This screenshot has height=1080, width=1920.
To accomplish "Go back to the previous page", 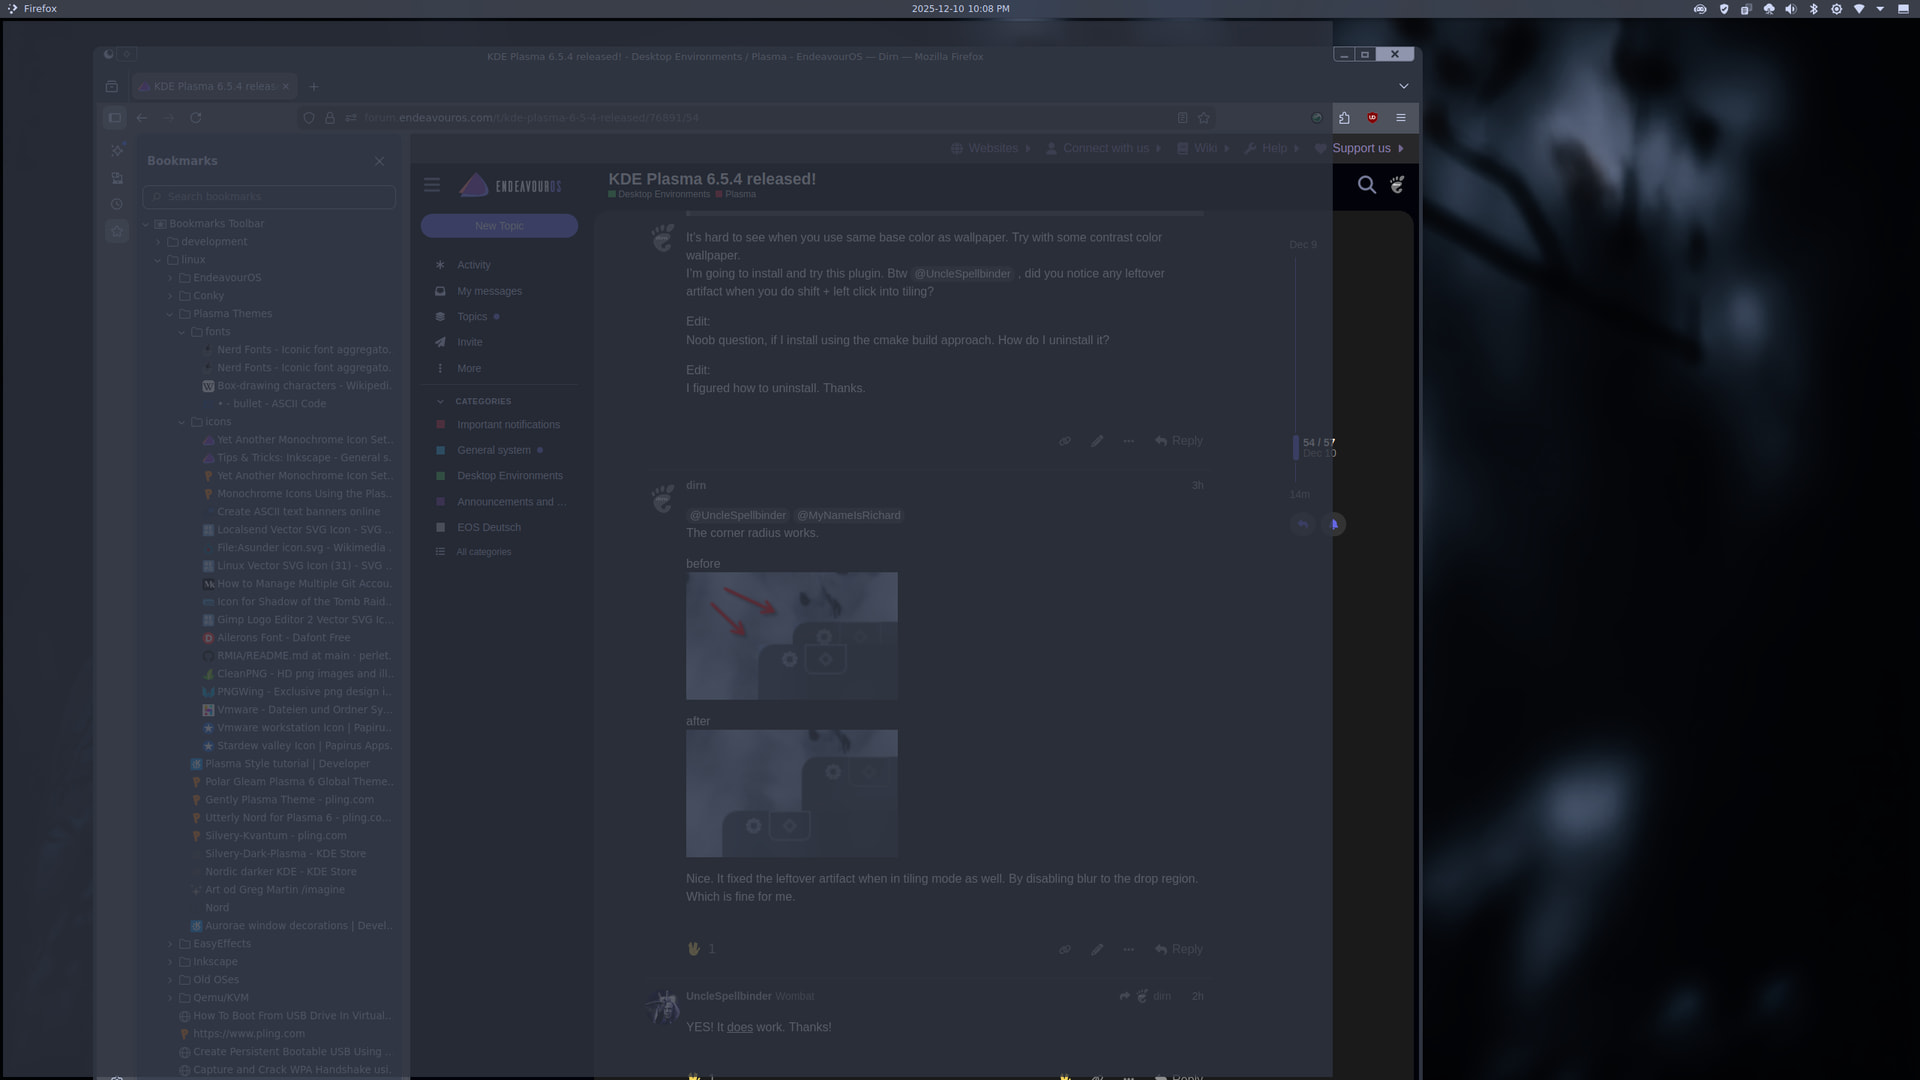I will [142, 118].
